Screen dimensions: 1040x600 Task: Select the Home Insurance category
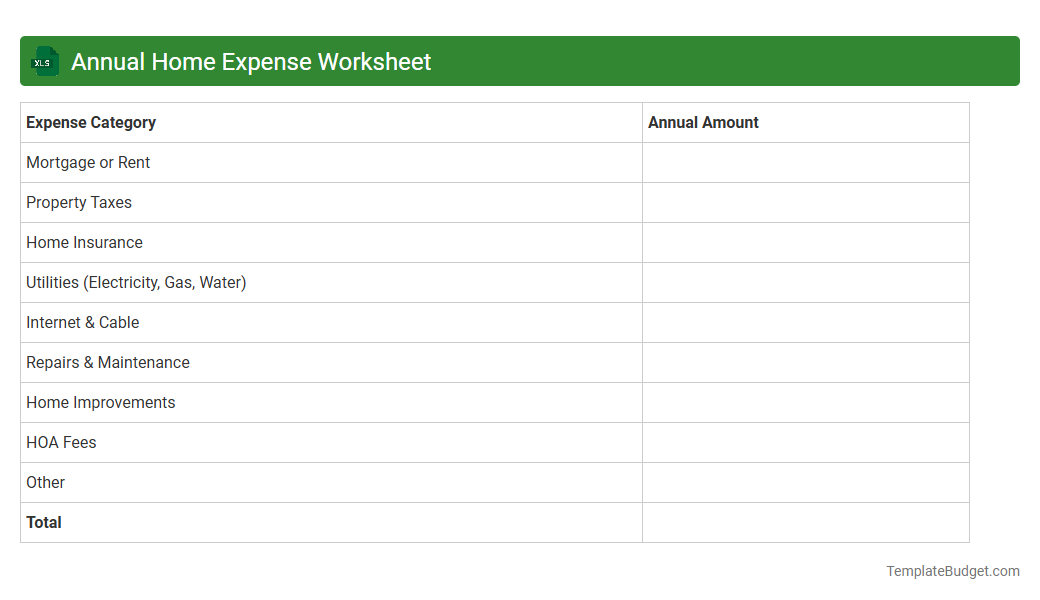84,242
